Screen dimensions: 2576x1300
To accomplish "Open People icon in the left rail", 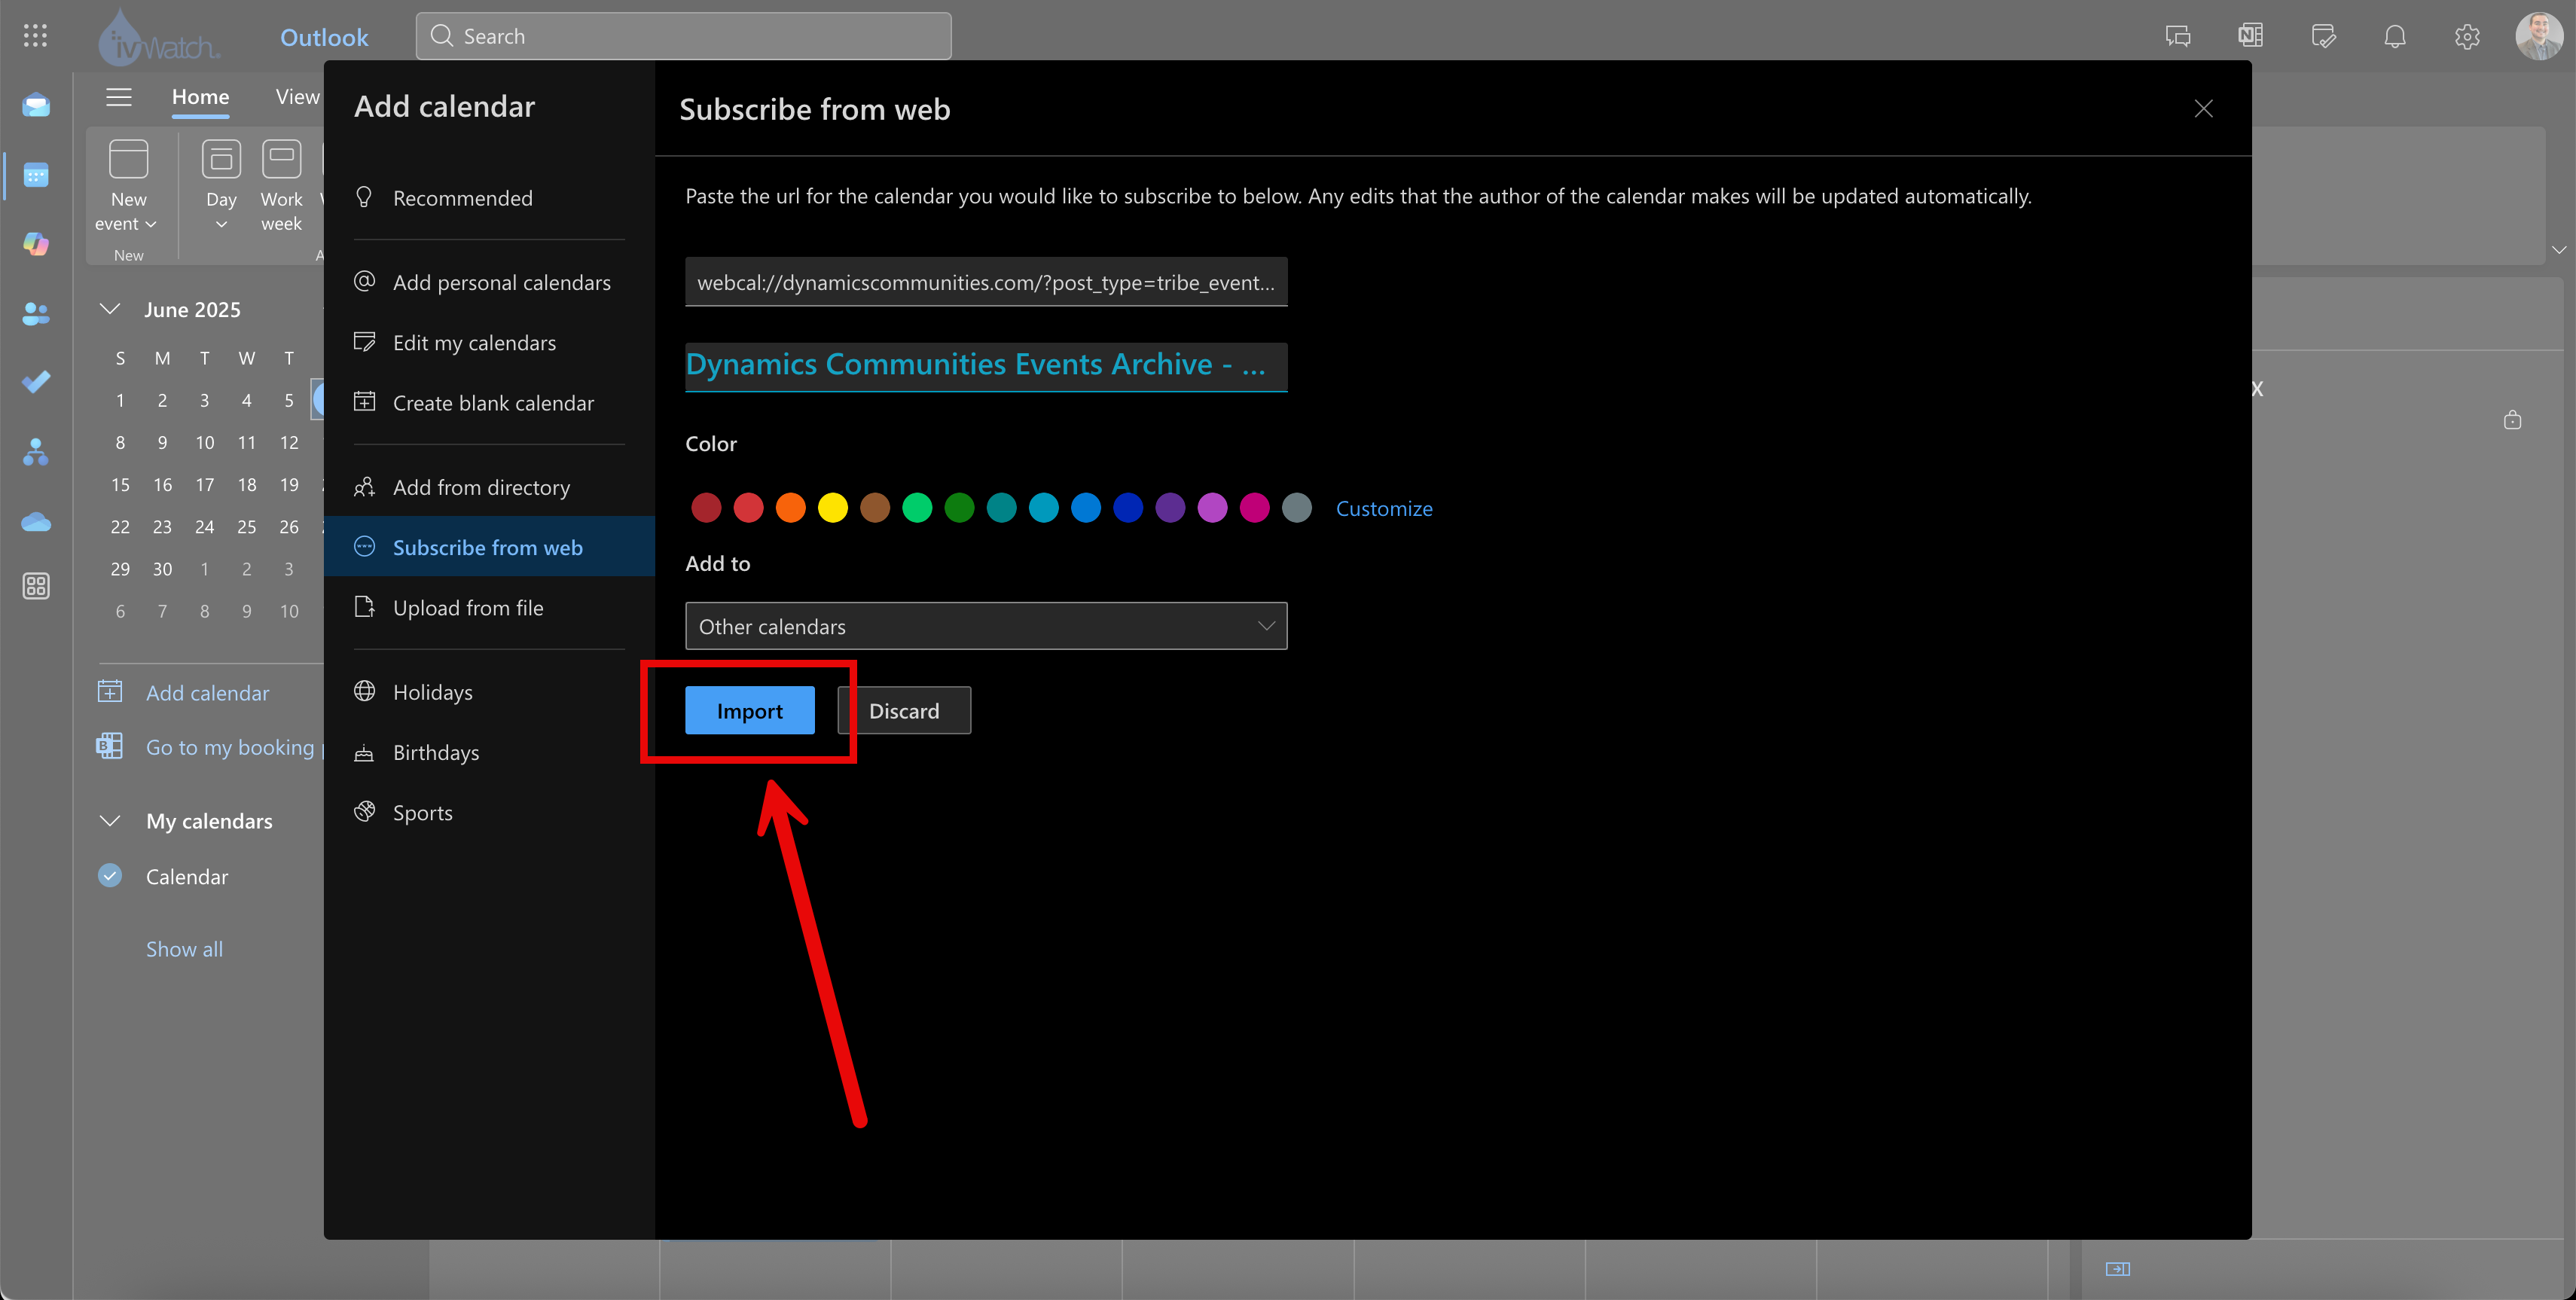I will tap(36, 313).
